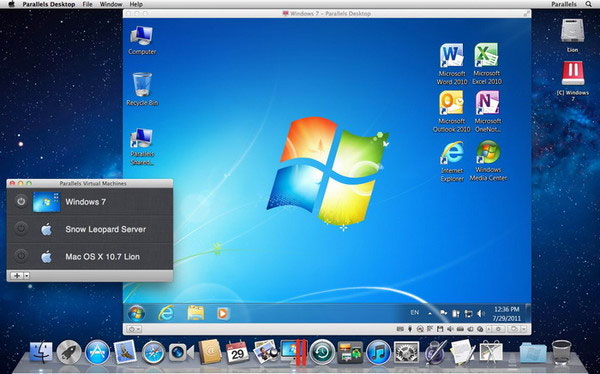Image resolution: width=600 pixels, height=374 pixels.
Task: Open Windows Media Center icon
Action: [488, 161]
